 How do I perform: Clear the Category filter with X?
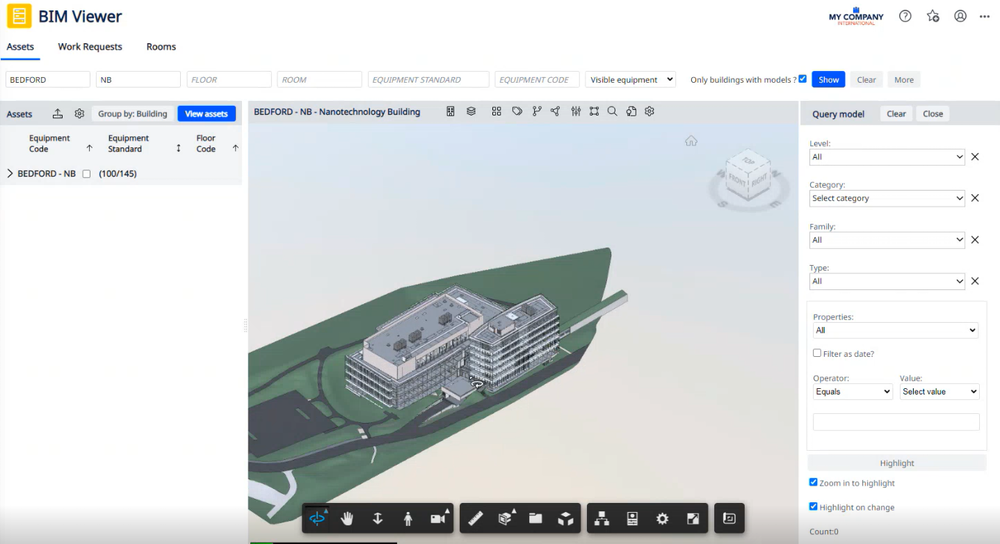(x=975, y=198)
